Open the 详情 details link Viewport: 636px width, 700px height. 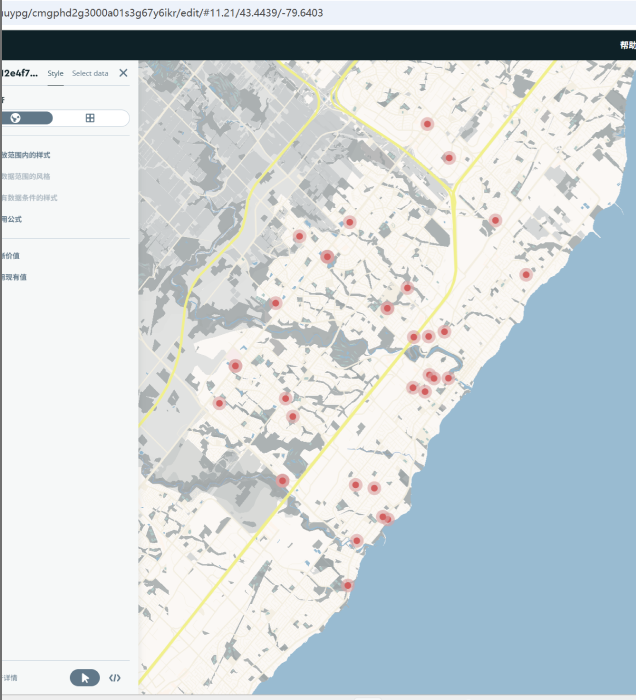(9, 678)
